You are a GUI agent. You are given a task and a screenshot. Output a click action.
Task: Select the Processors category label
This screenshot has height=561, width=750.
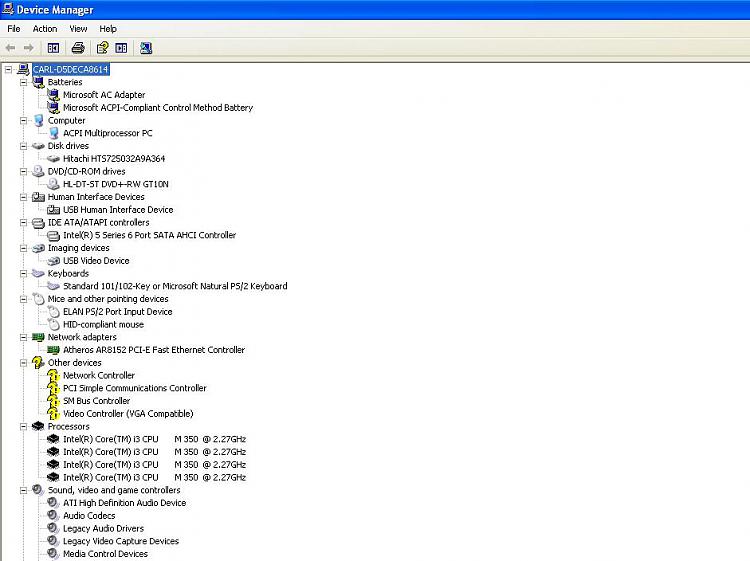pyautogui.click(x=68, y=427)
